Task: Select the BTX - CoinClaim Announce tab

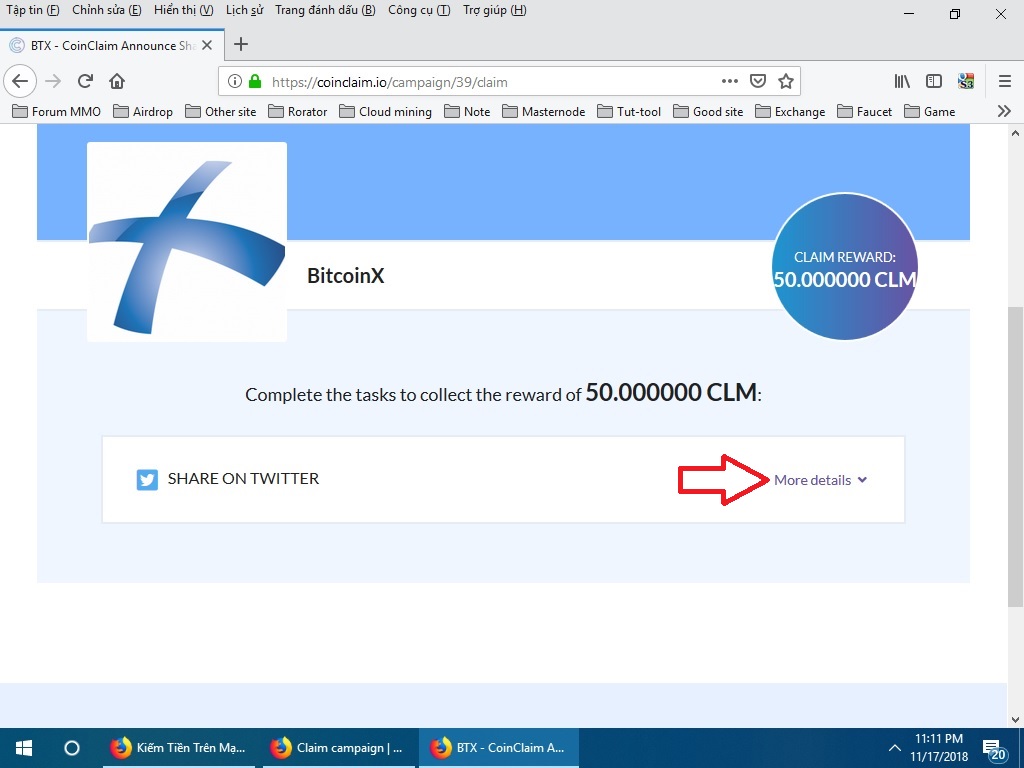Action: [112, 45]
